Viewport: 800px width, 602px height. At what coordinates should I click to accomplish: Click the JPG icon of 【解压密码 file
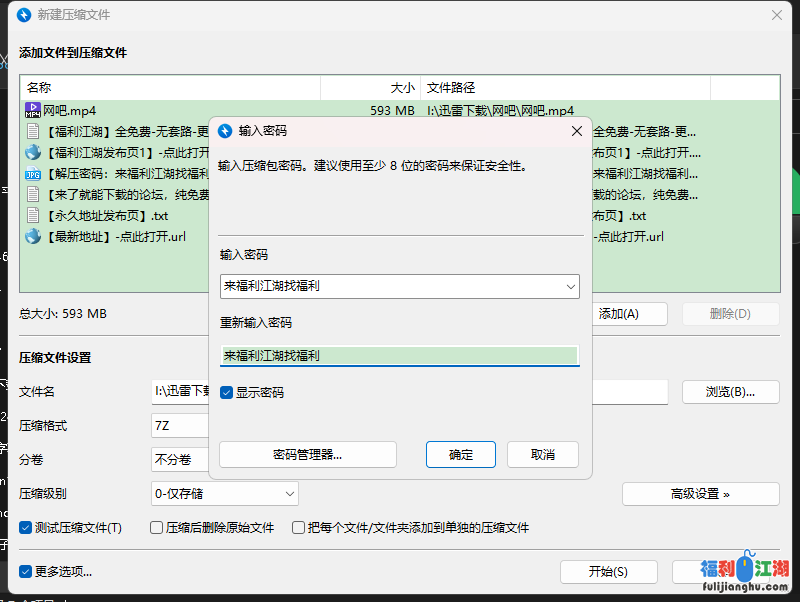[x=32, y=174]
